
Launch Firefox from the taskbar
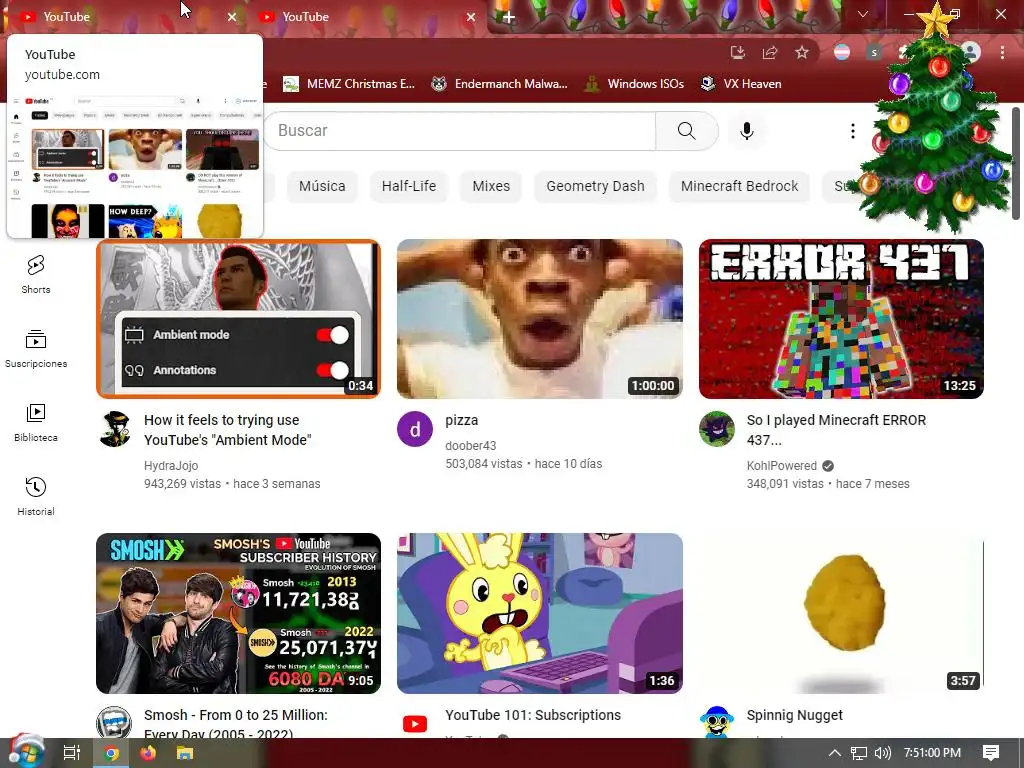click(148, 753)
